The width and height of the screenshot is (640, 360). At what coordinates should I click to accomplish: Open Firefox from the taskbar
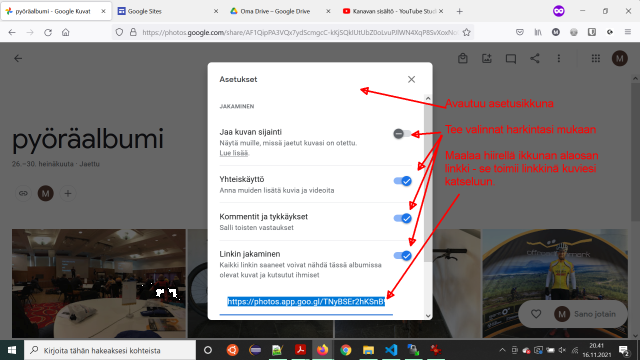pos(322,350)
